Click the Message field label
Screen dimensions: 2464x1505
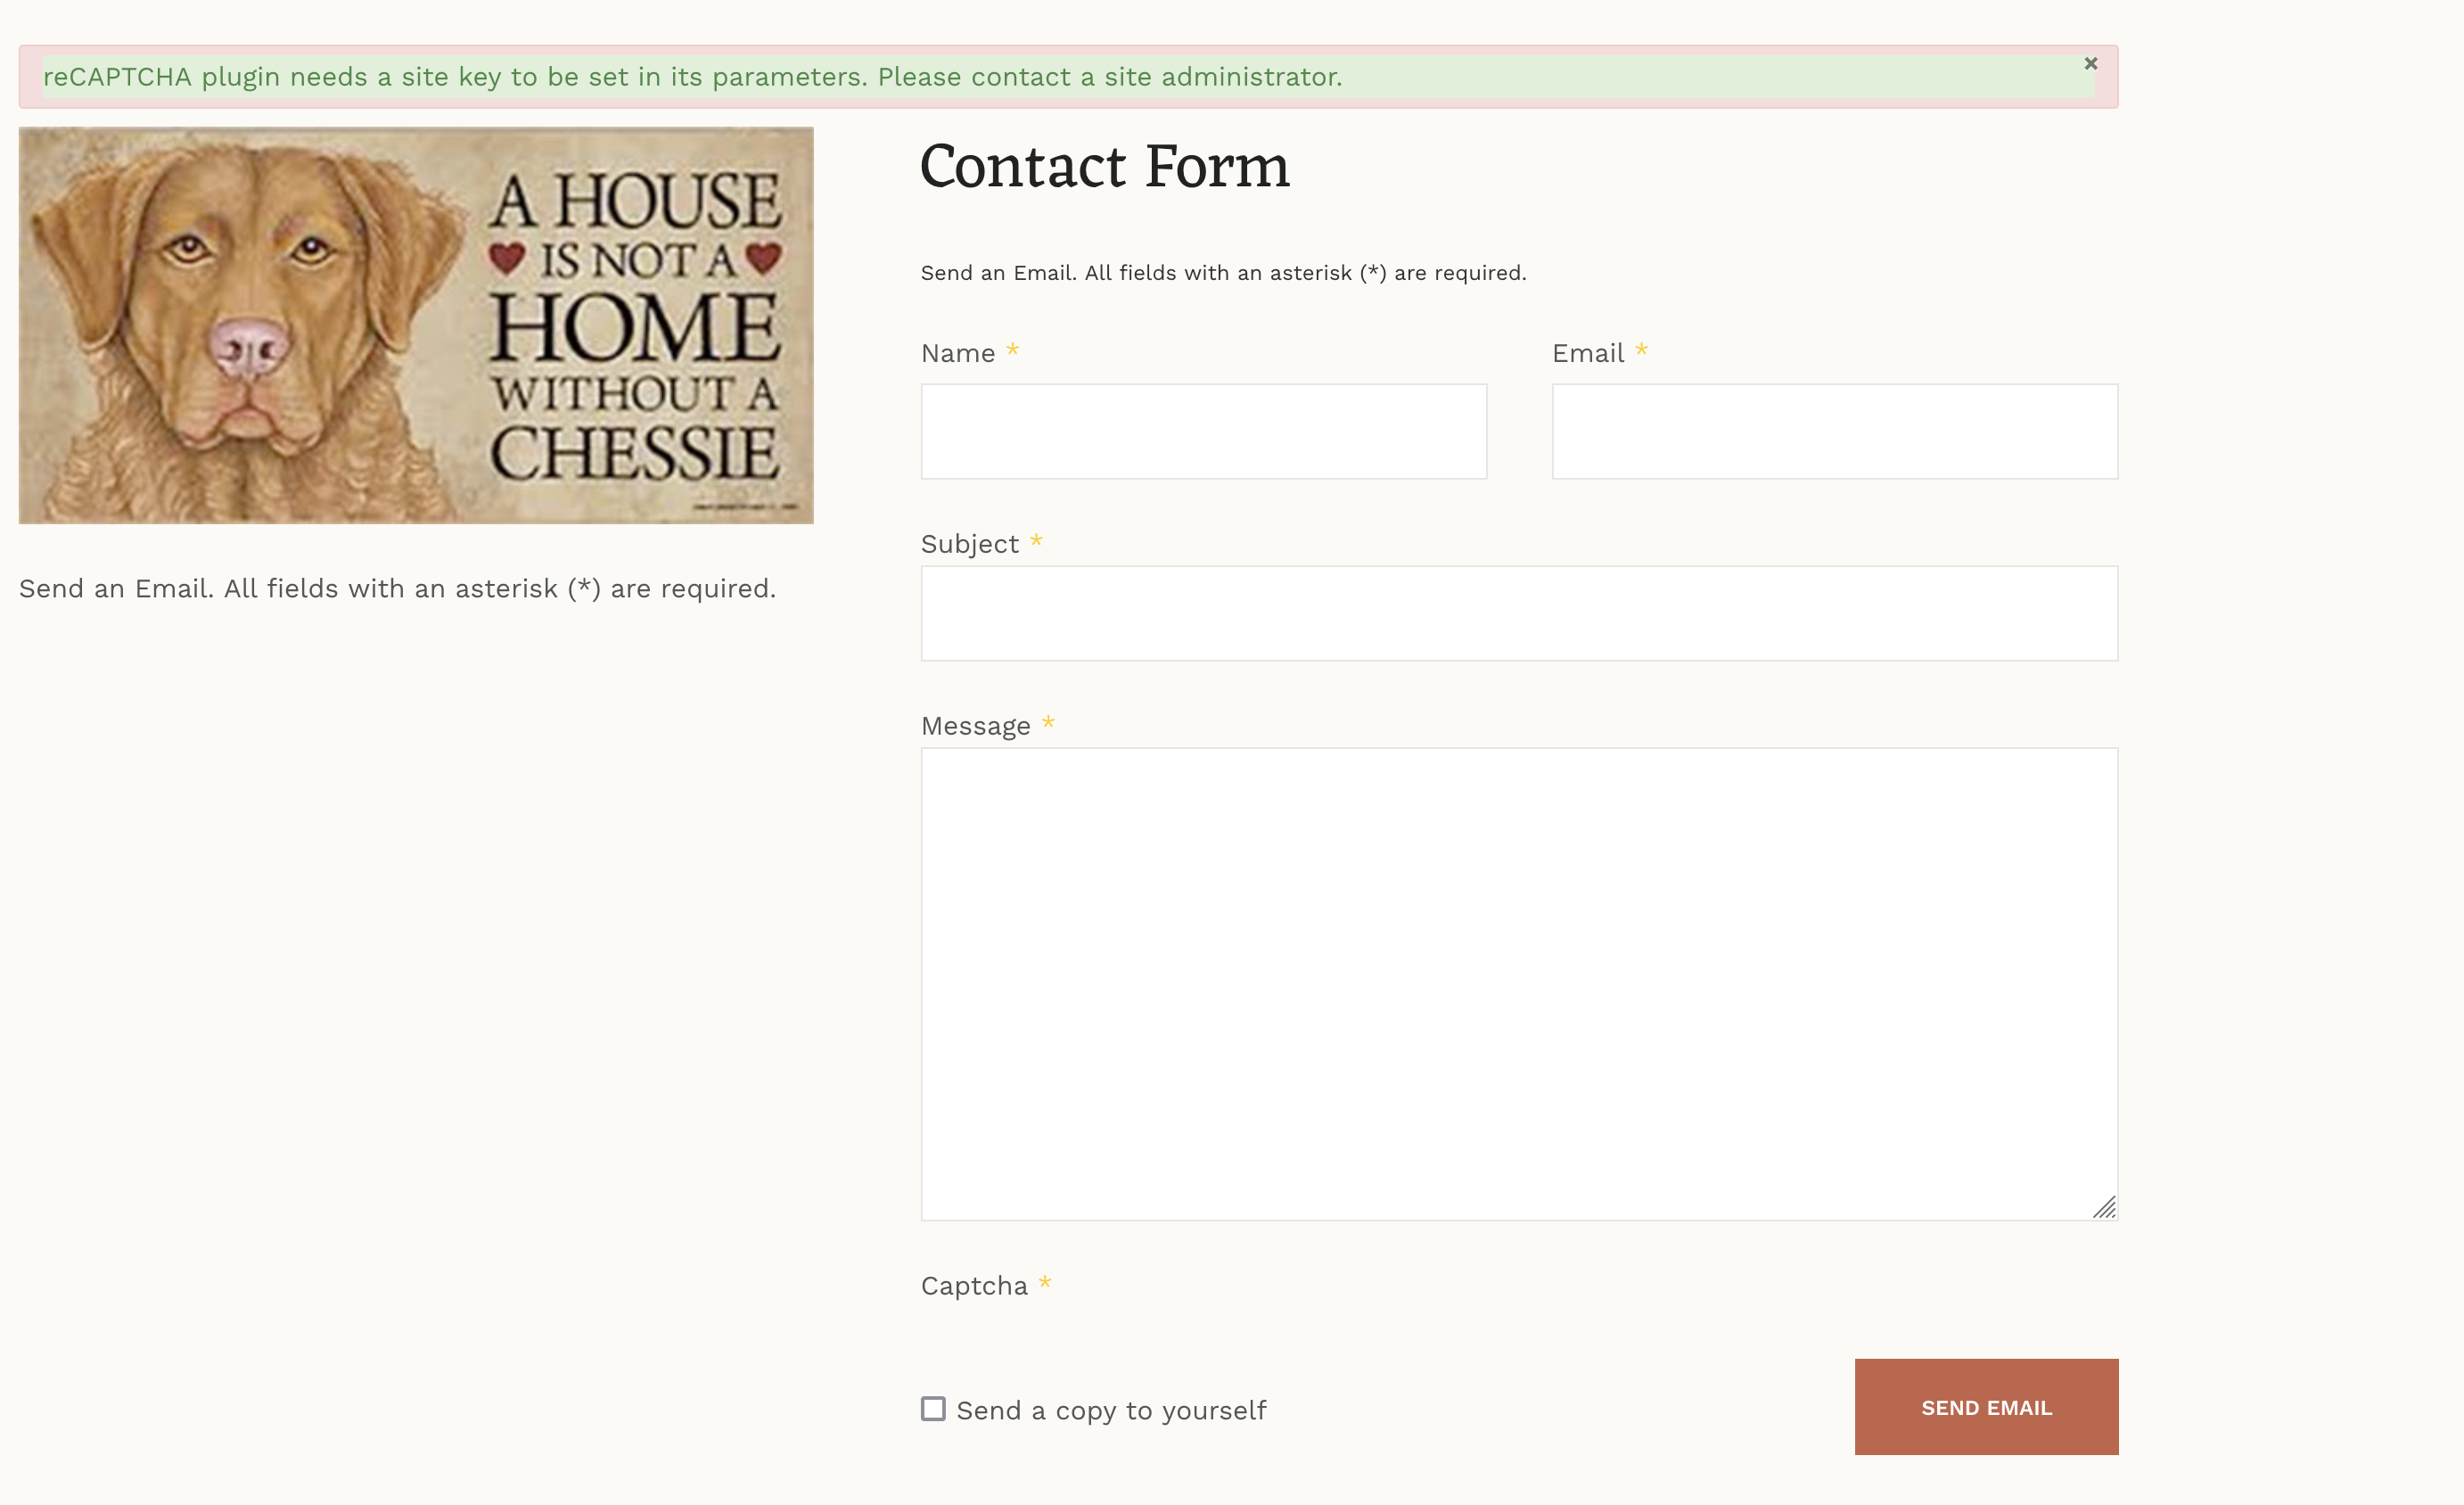click(975, 726)
